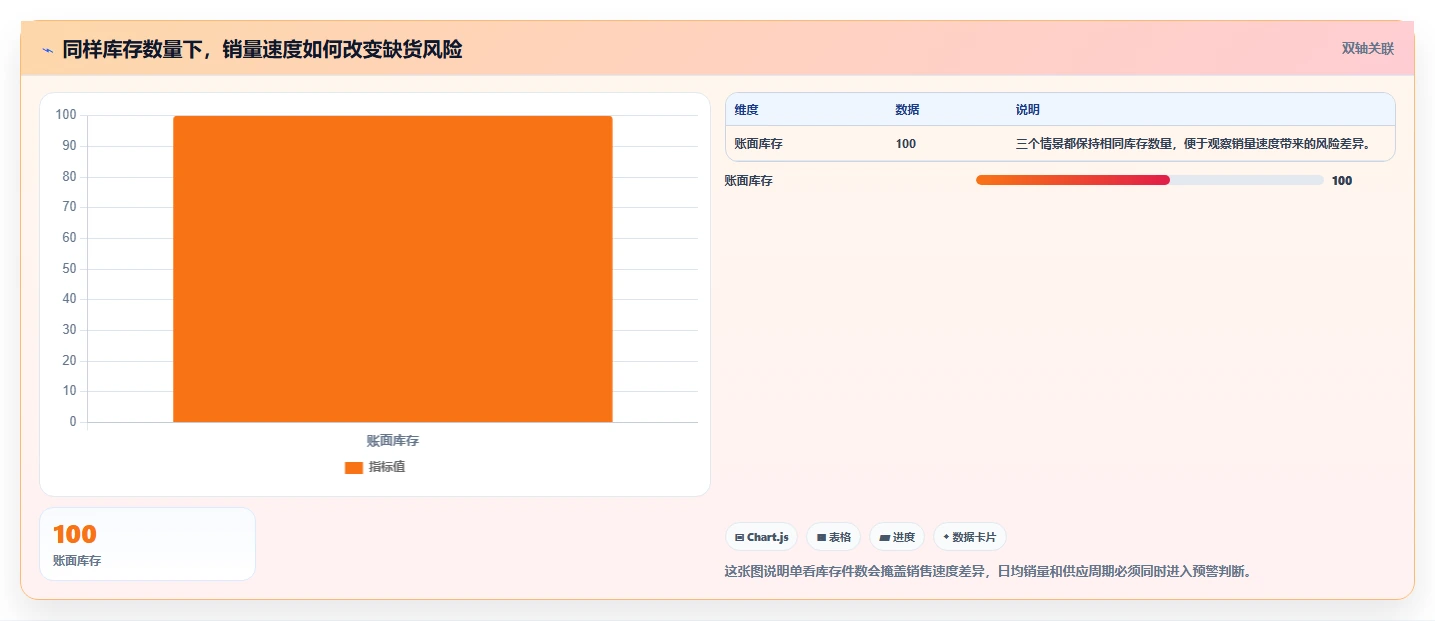
Task: Toggle the 指标值 legend swatch
Action: (x=354, y=468)
